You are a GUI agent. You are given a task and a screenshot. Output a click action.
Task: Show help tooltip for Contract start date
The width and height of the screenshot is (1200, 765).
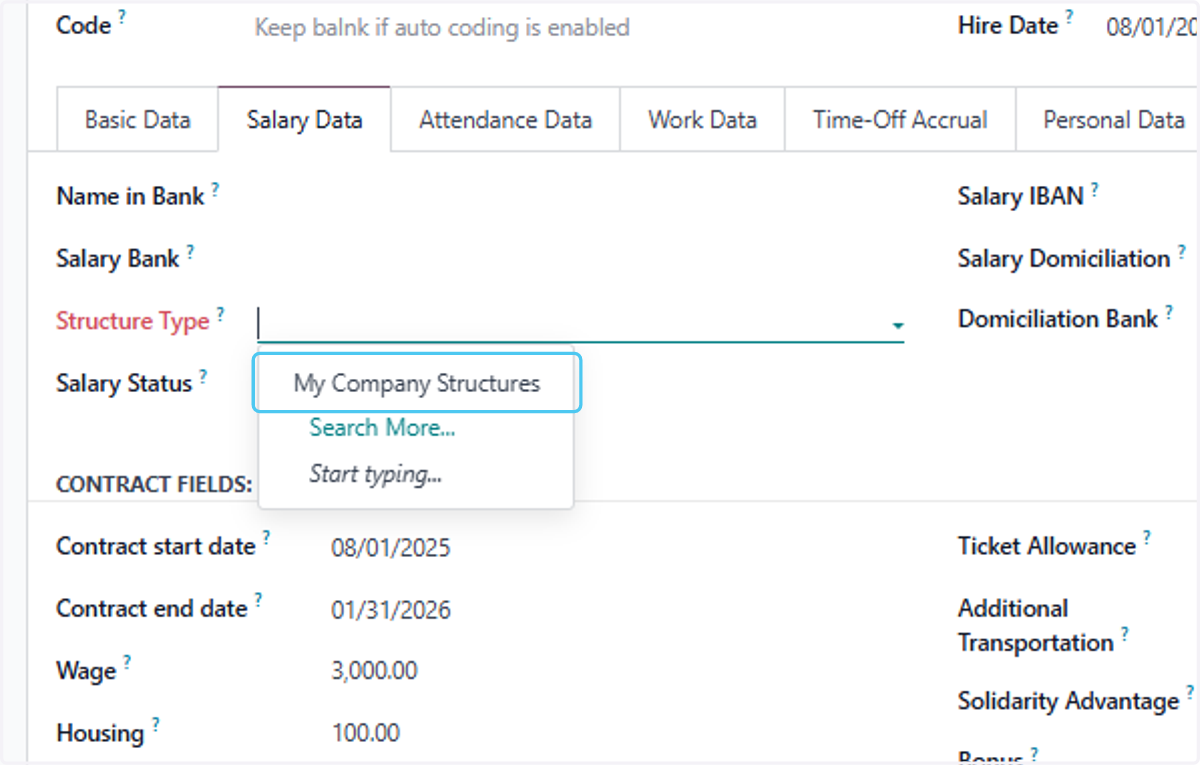click(266, 538)
